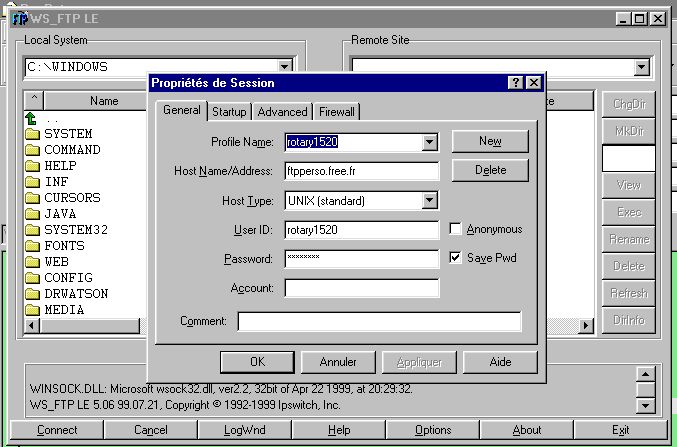Click the Appliquer button
Image resolution: width=677 pixels, height=447 pixels.
coord(419,362)
